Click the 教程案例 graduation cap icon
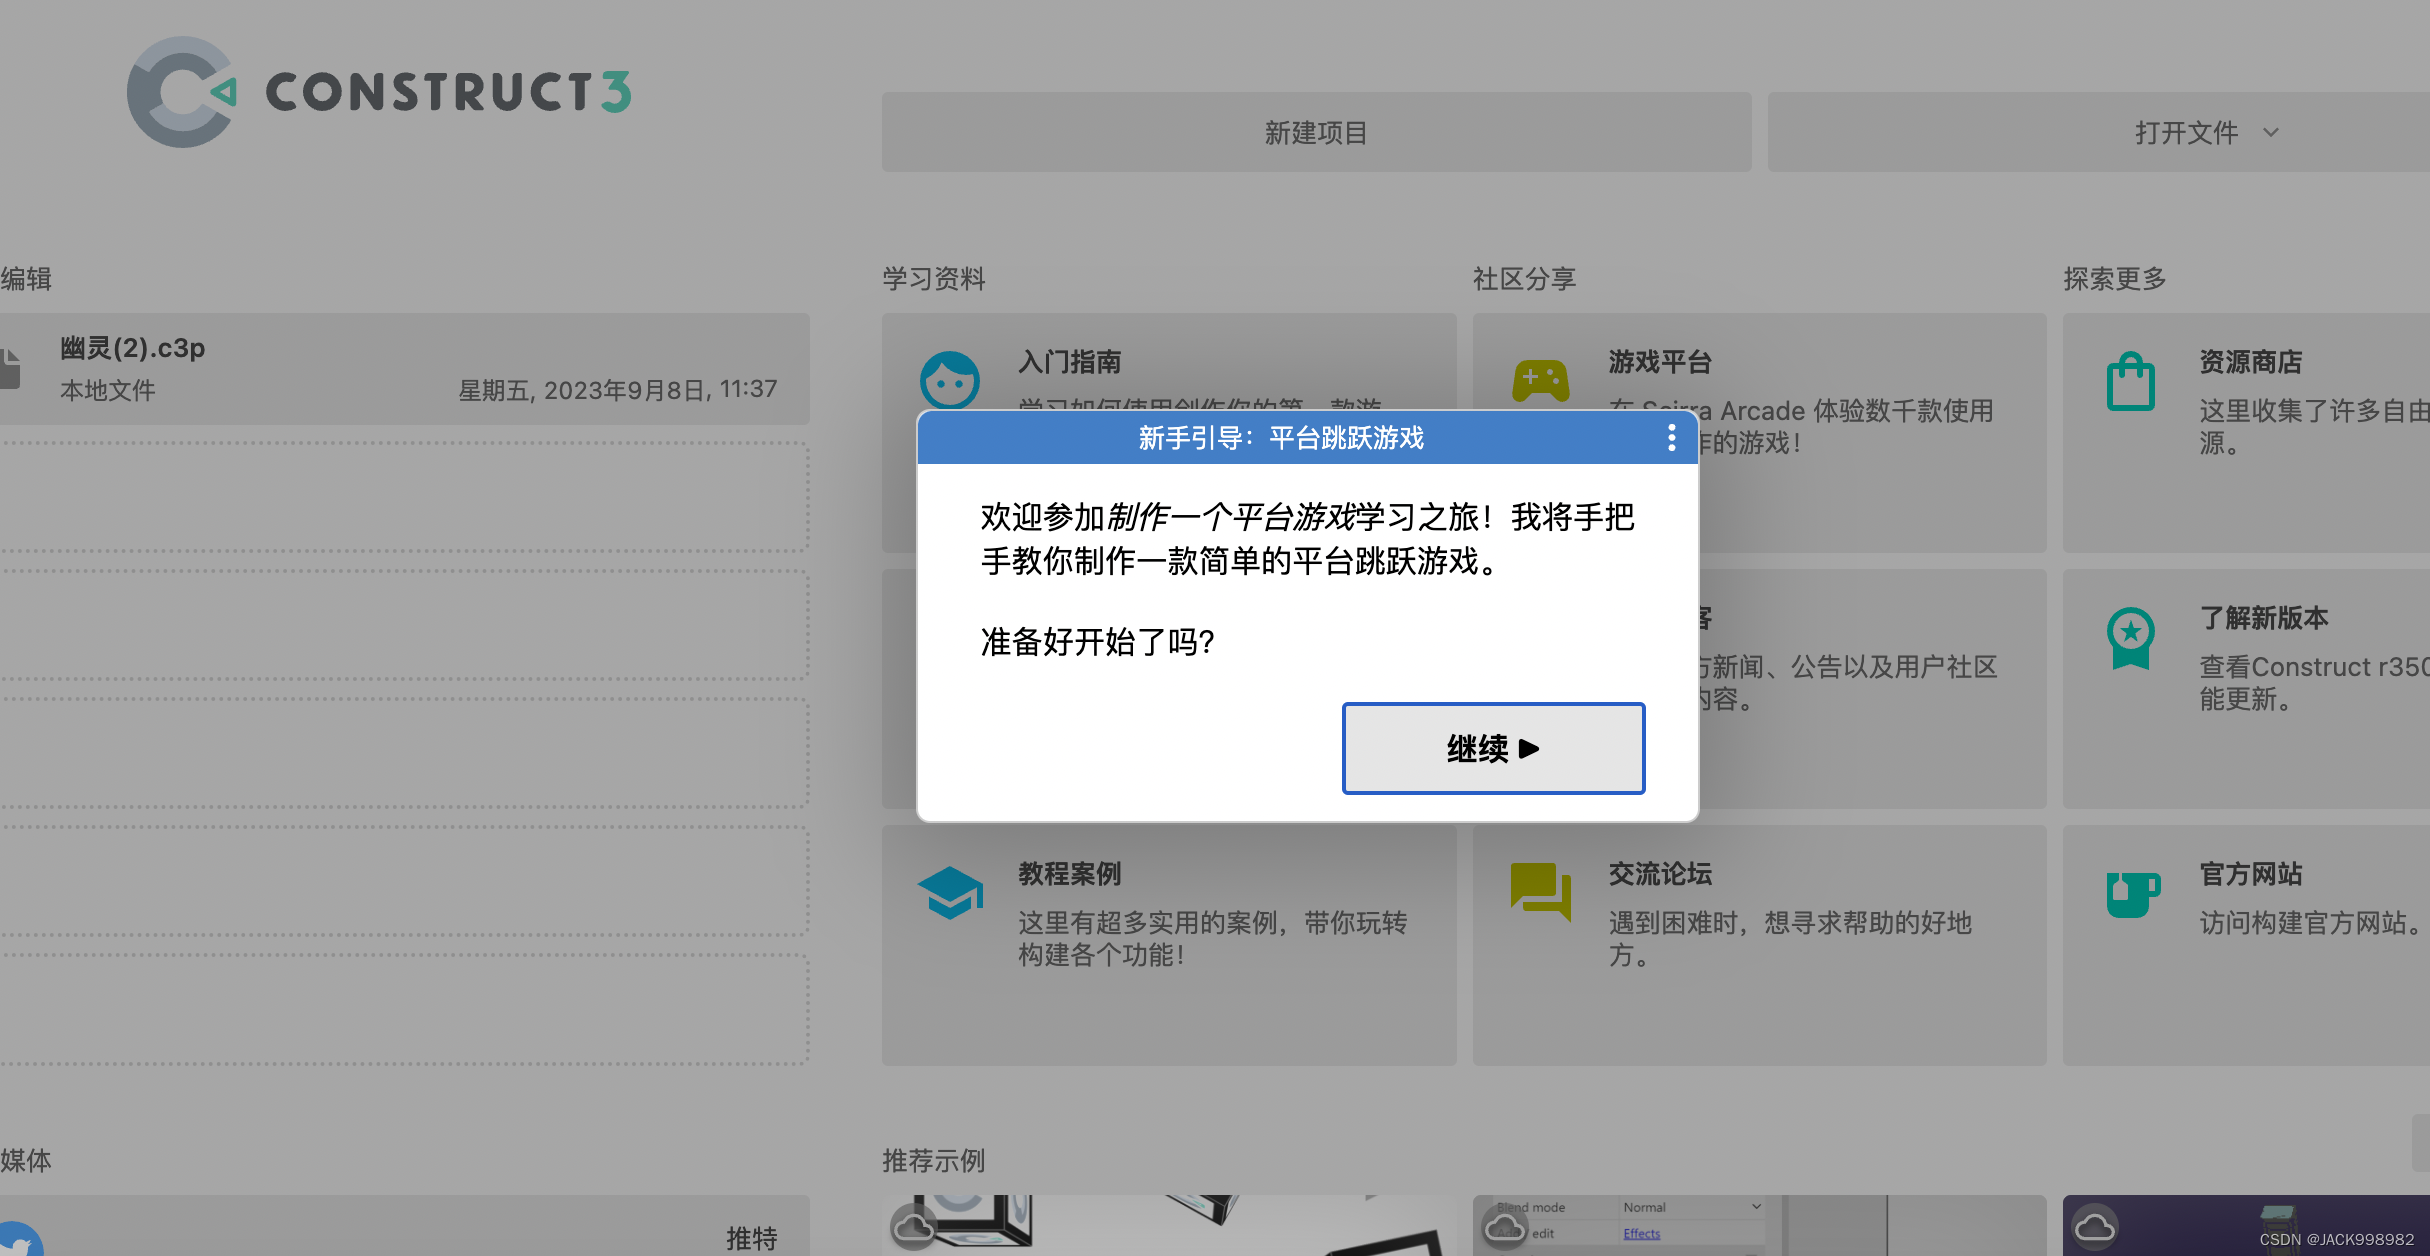2430x1256 pixels. [x=949, y=892]
